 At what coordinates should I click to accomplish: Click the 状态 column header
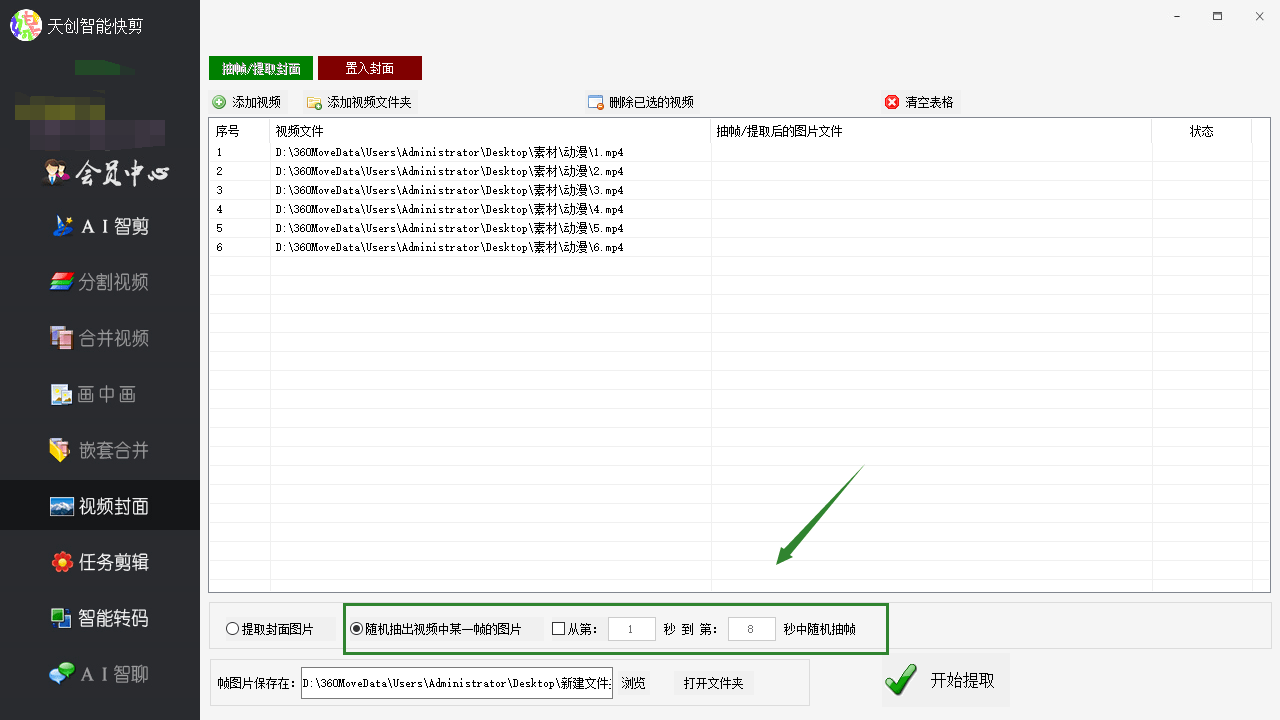point(1202,131)
